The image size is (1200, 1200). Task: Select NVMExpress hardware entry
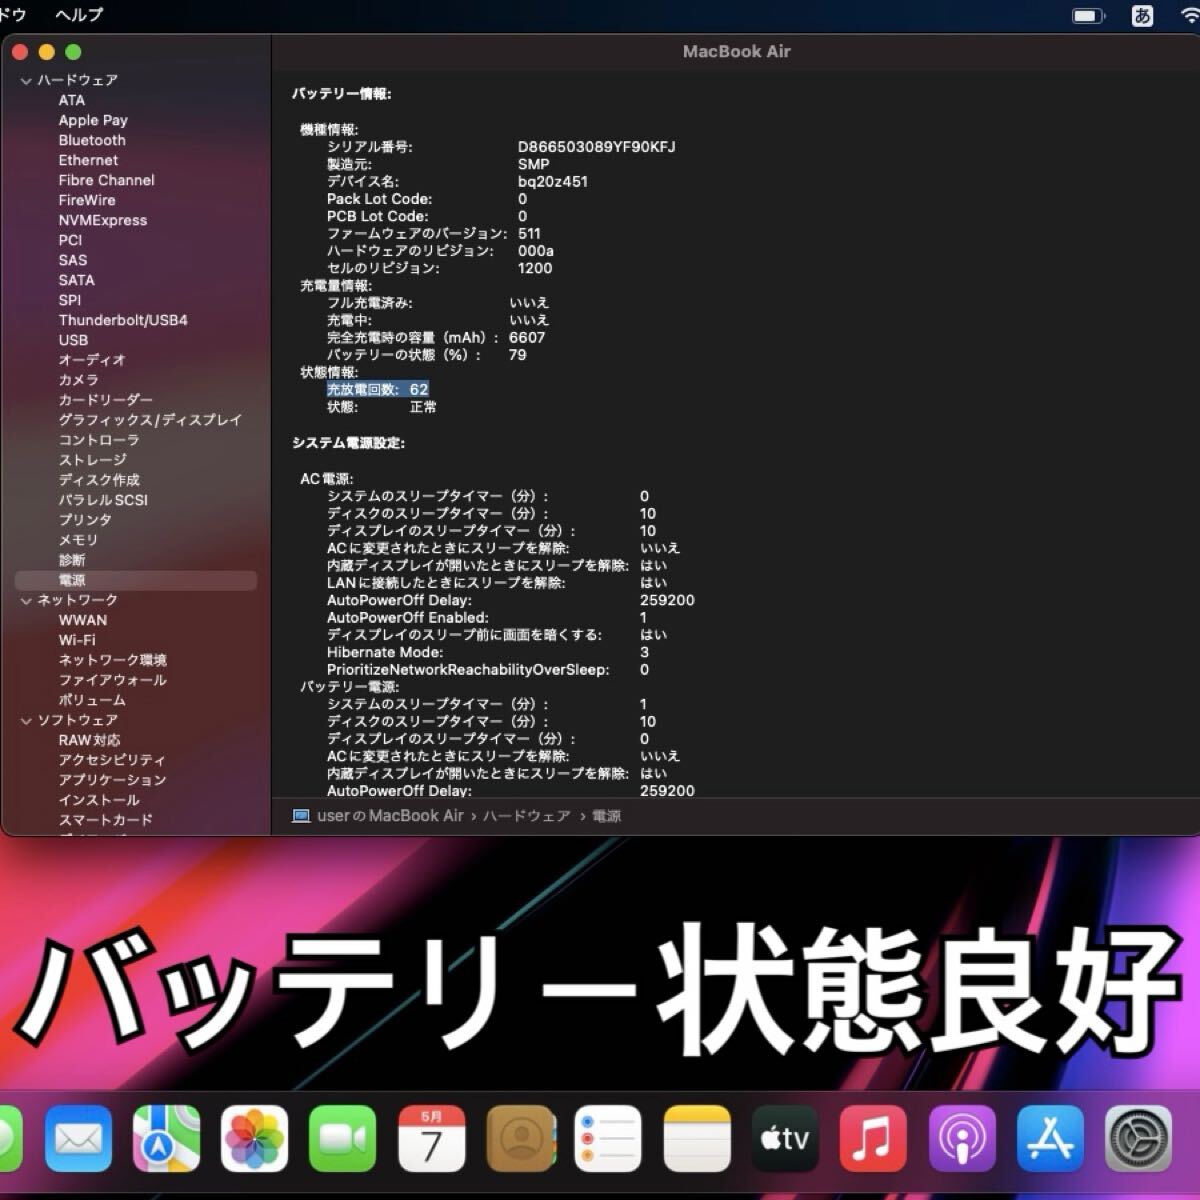(x=102, y=220)
